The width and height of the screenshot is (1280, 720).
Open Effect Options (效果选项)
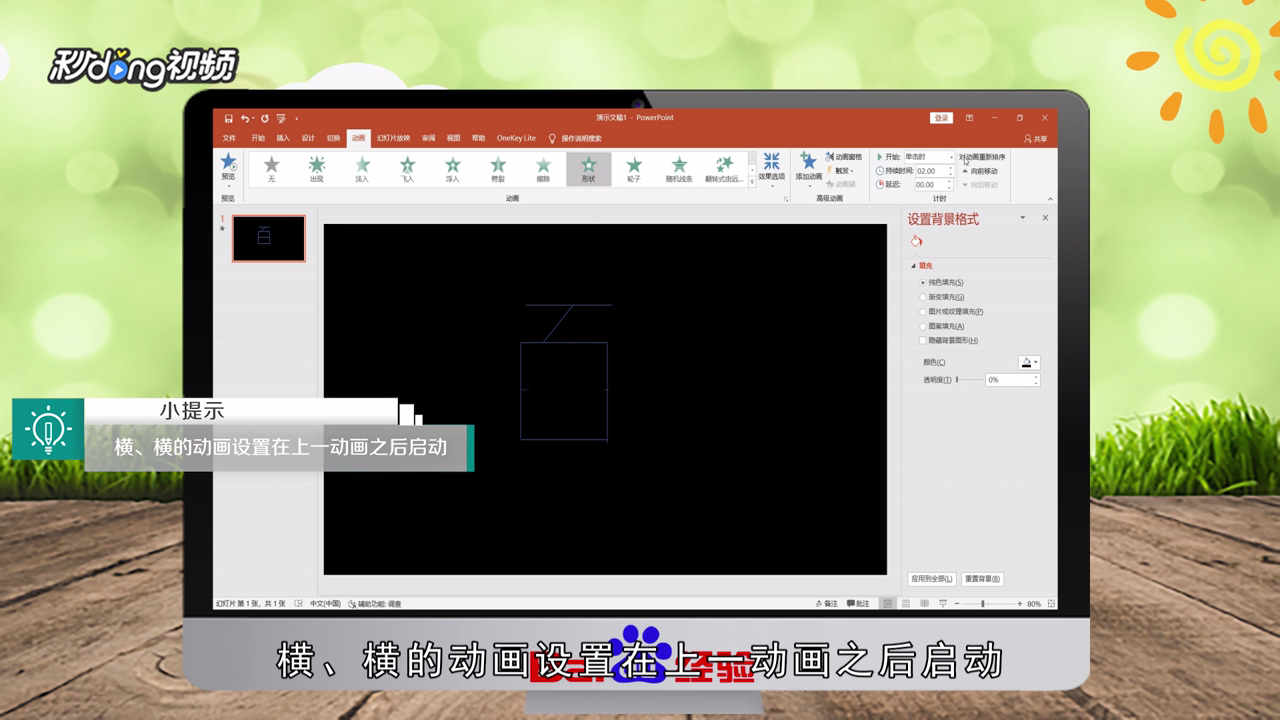(771, 168)
